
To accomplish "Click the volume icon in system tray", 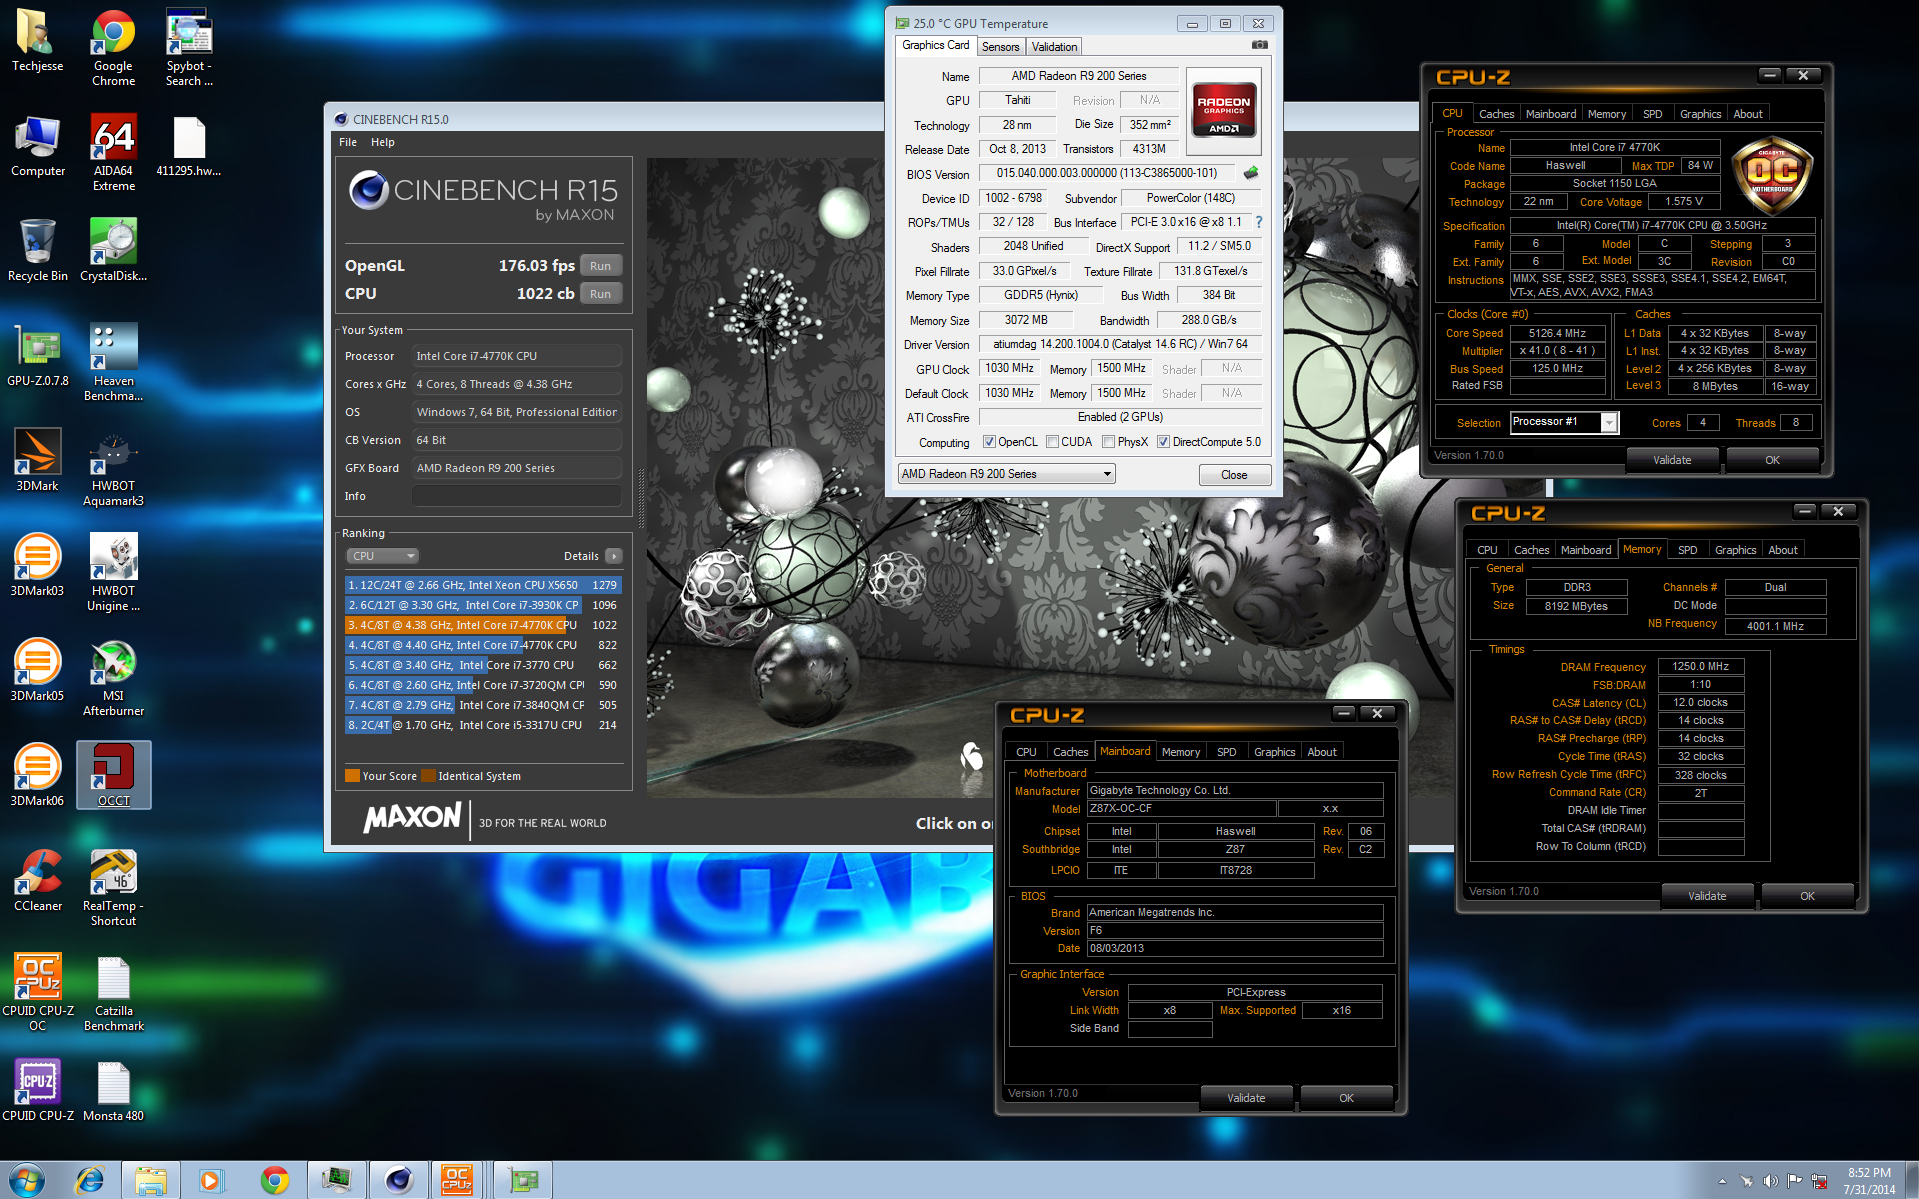I will 1770,1181.
